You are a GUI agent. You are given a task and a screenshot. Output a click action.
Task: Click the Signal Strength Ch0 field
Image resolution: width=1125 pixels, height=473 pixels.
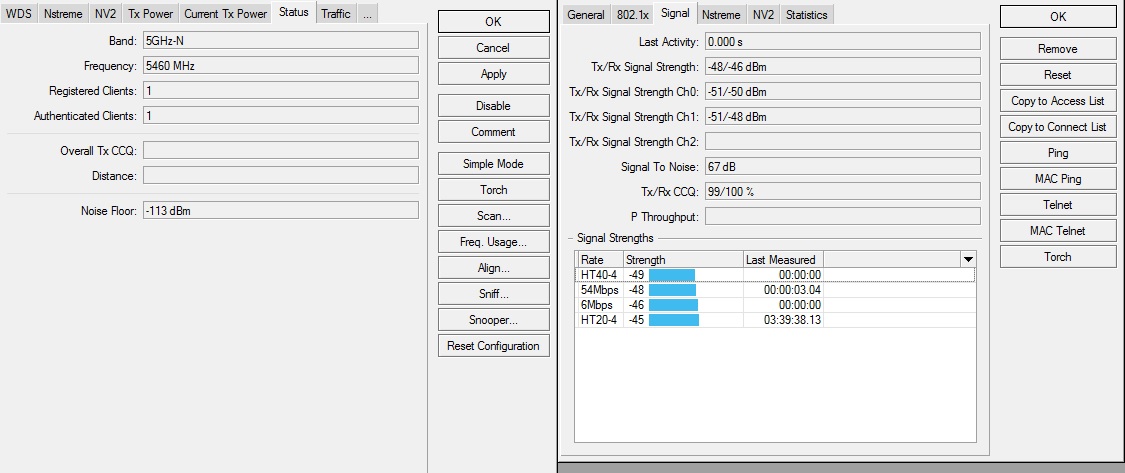tap(843, 91)
